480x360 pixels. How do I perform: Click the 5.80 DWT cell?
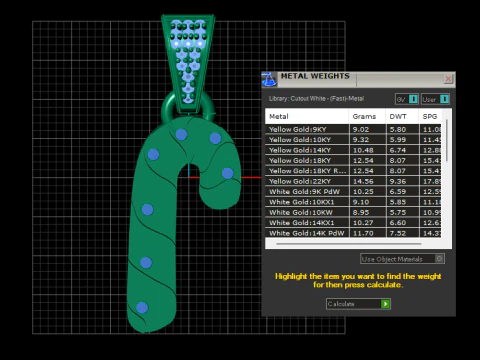402,129
